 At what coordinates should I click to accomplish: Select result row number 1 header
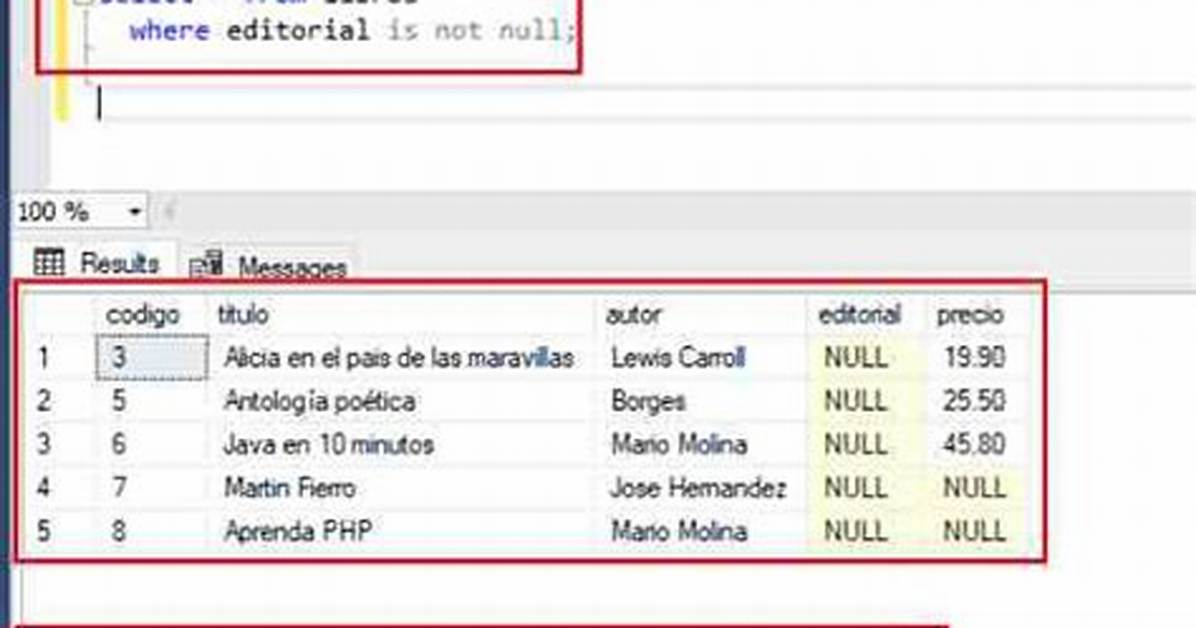click(x=43, y=358)
